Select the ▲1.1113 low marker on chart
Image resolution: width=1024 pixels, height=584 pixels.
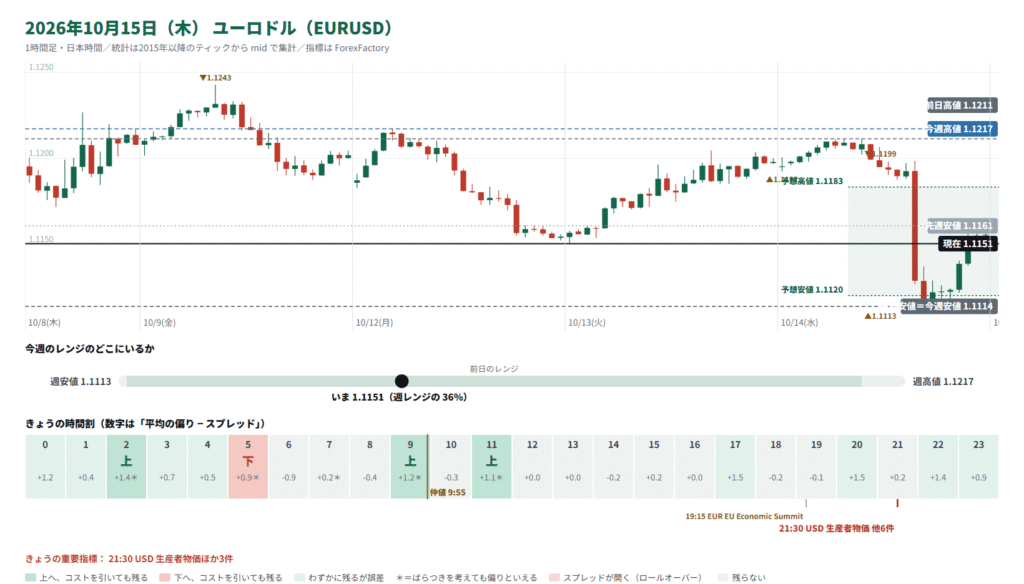(880, 316)
